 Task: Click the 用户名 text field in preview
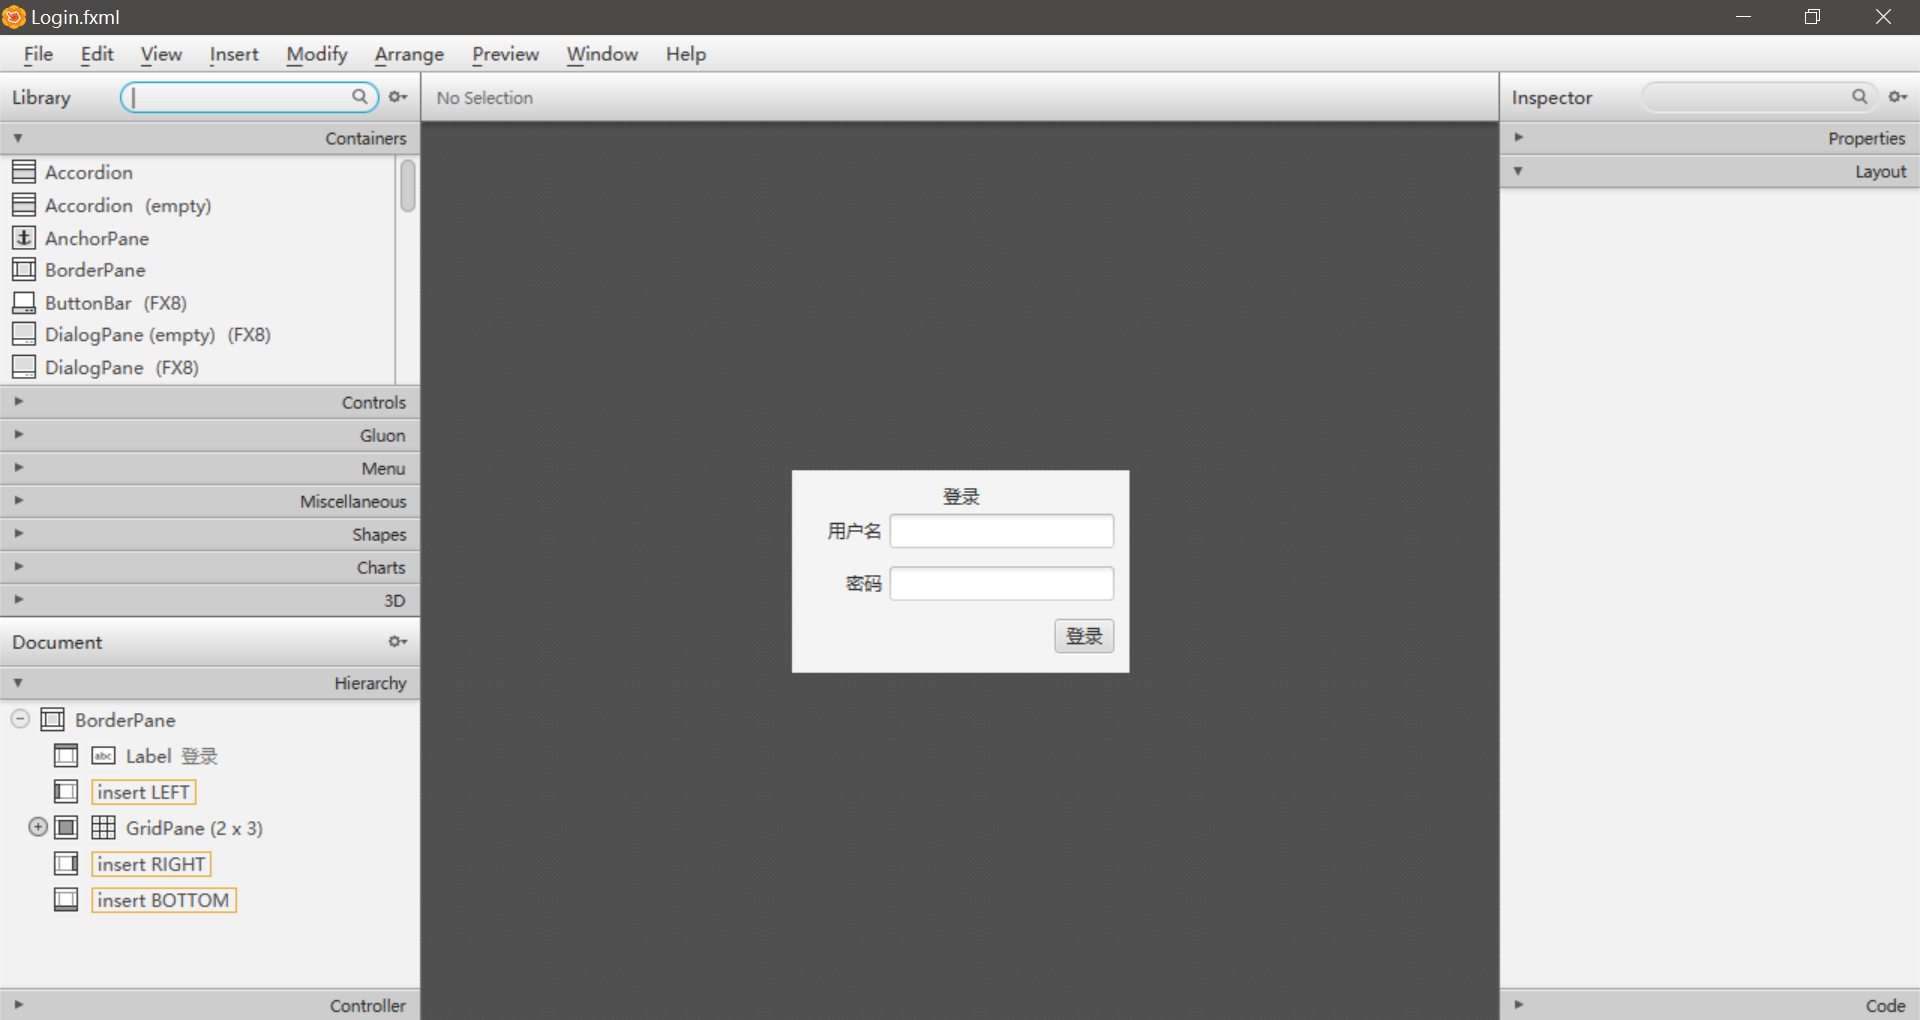tap(1002, 531)
